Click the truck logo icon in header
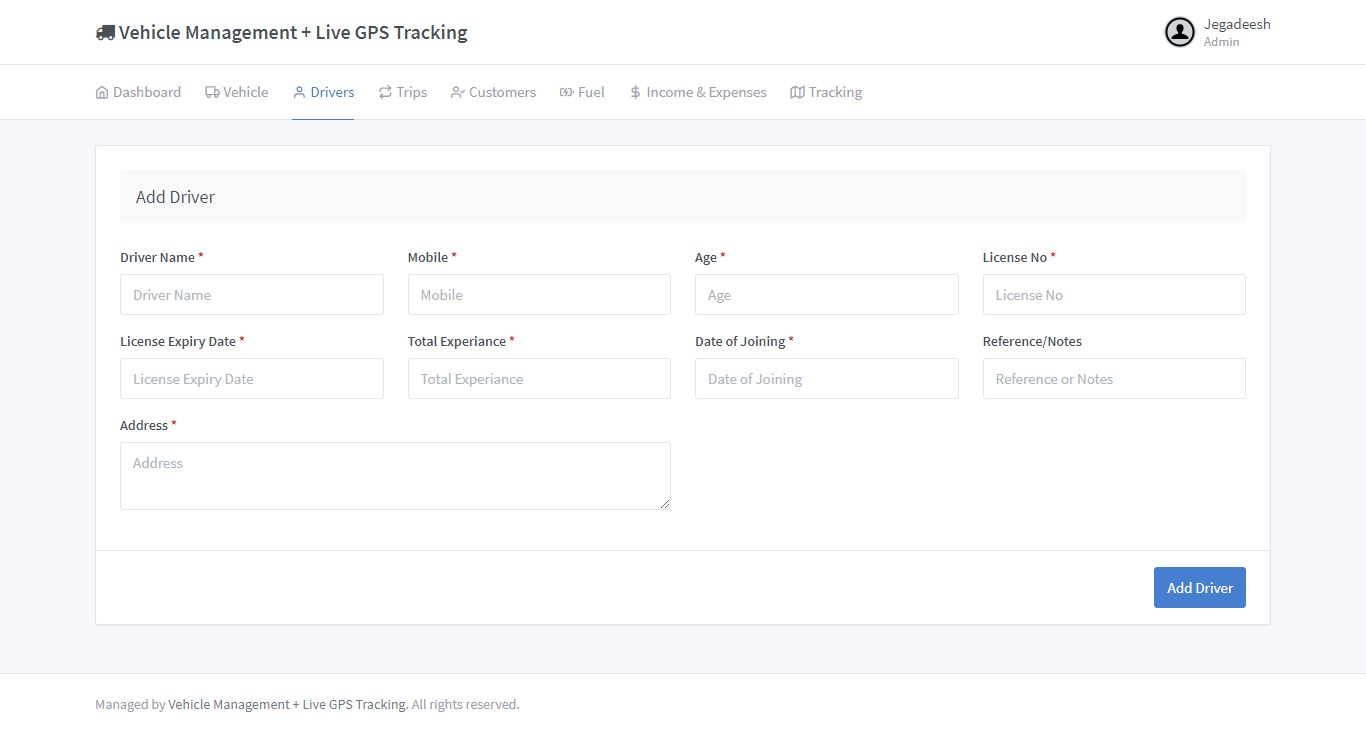Screen dimensions: 1366x735 click(105, 33)
